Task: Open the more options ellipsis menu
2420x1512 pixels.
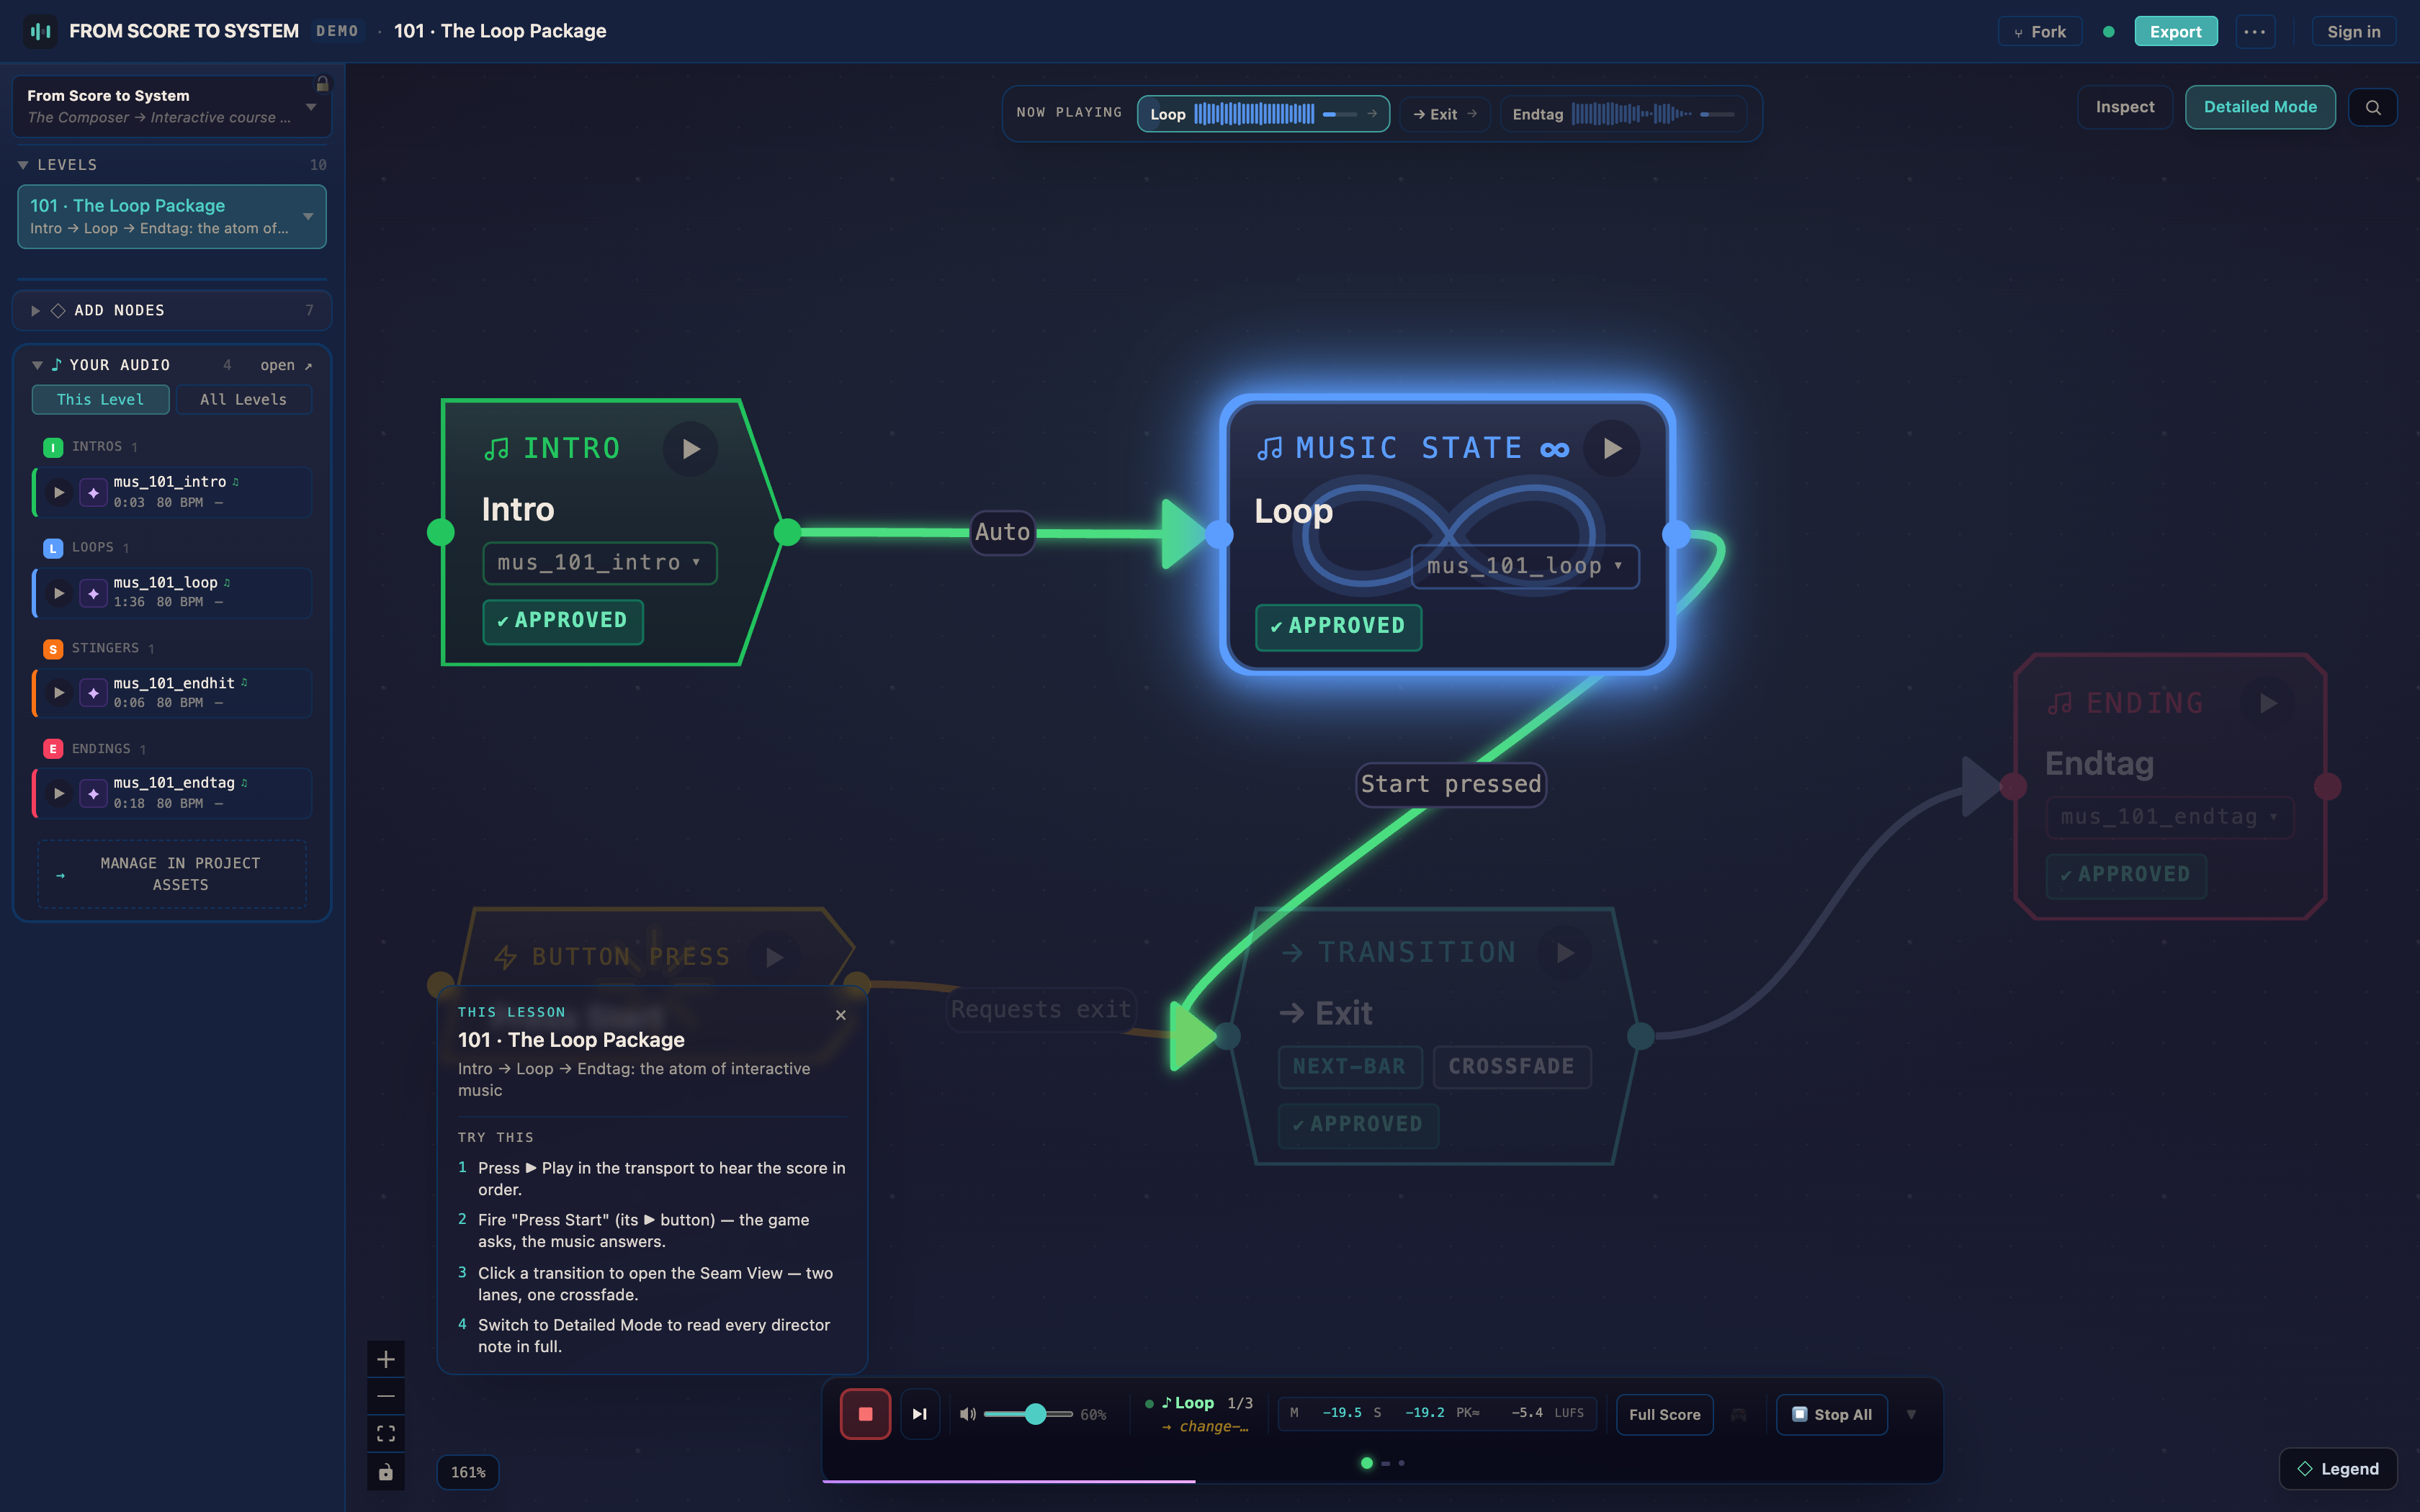Action: tap(2254, 31)
